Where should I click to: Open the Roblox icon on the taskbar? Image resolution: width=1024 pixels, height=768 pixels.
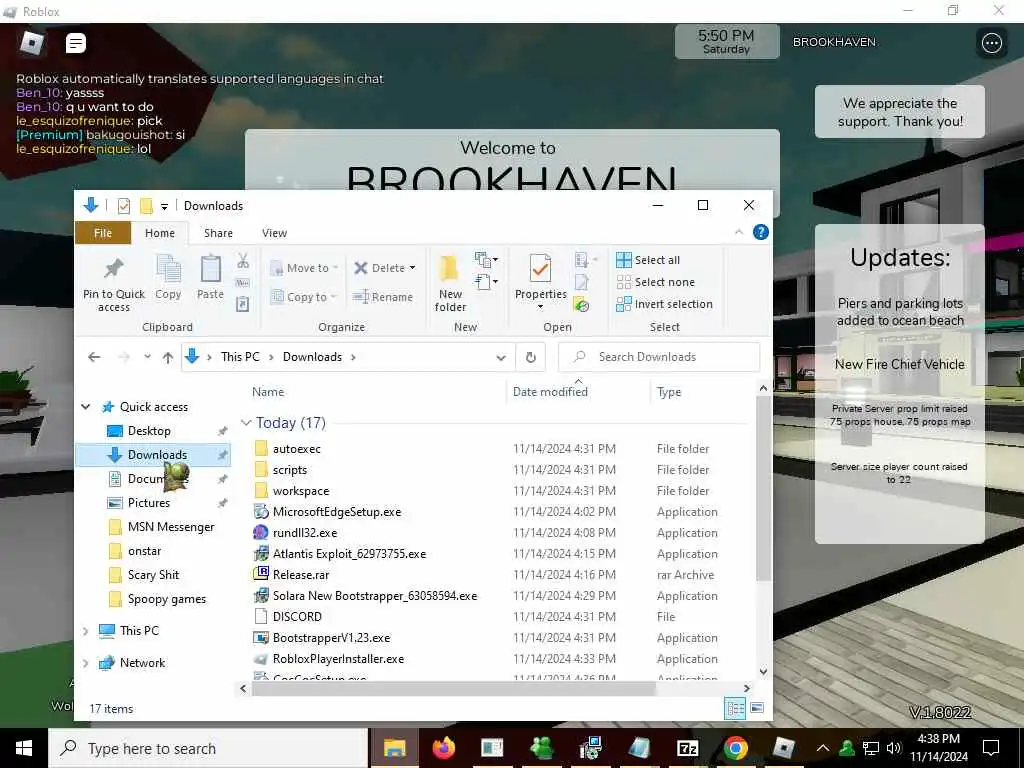[x=784, y=748]
